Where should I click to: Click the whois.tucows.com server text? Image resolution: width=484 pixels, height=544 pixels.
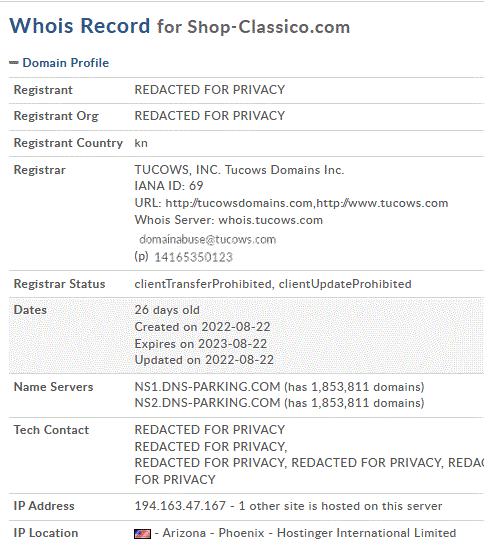pyautogui.click(x=270, y=220)
